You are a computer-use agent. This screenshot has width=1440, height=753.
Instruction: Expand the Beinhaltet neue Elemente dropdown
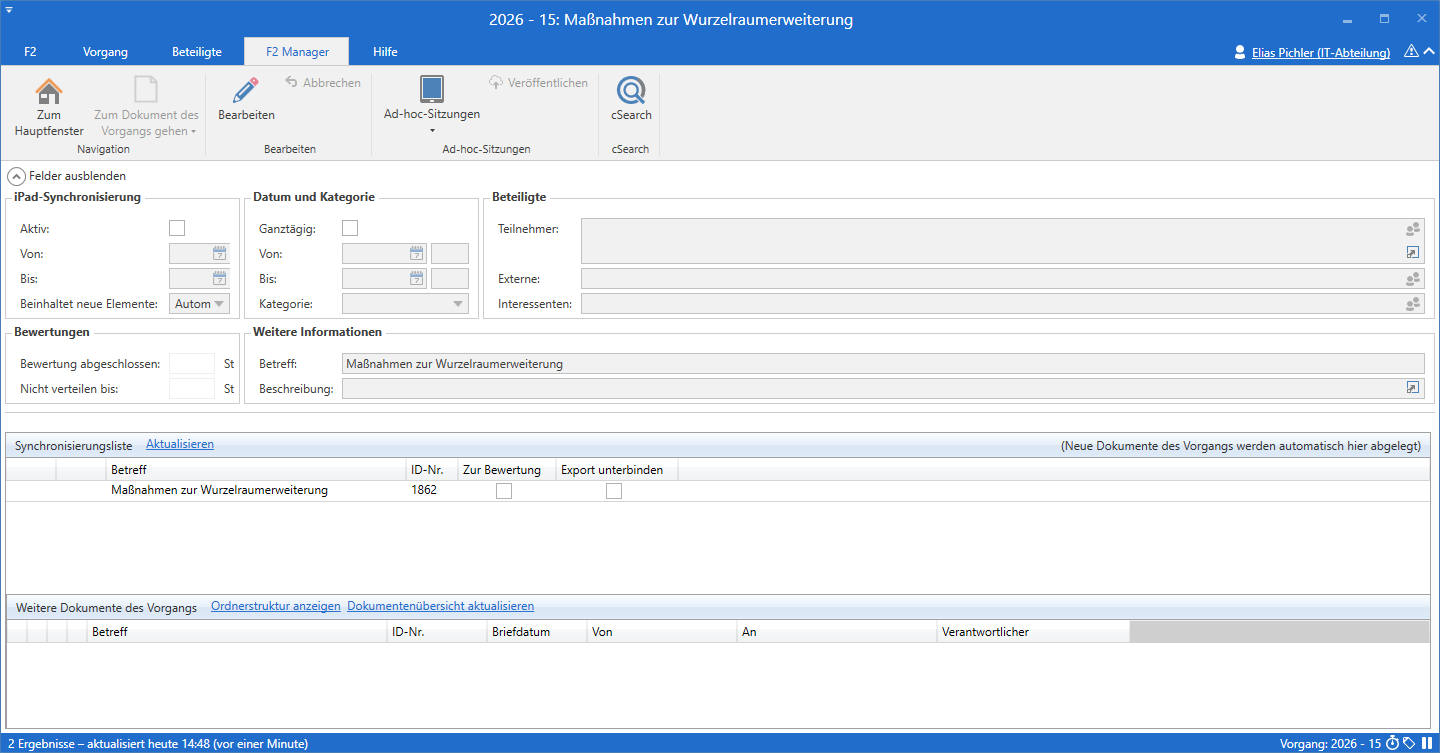click(199, 304)
